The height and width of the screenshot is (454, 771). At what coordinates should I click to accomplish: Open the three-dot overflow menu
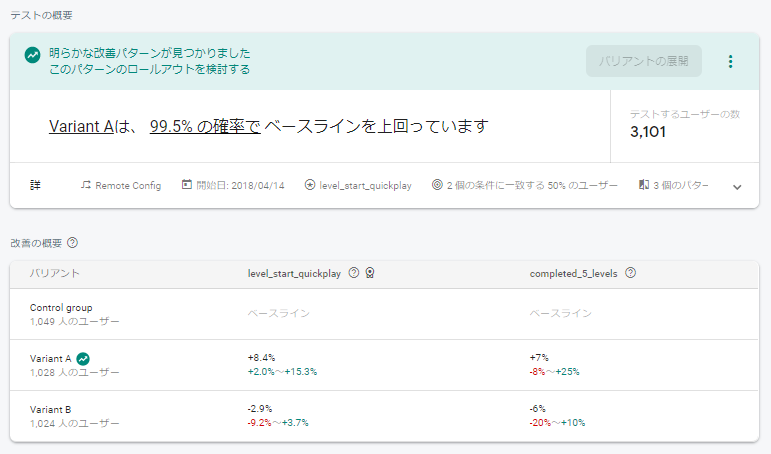click(730, 61)
